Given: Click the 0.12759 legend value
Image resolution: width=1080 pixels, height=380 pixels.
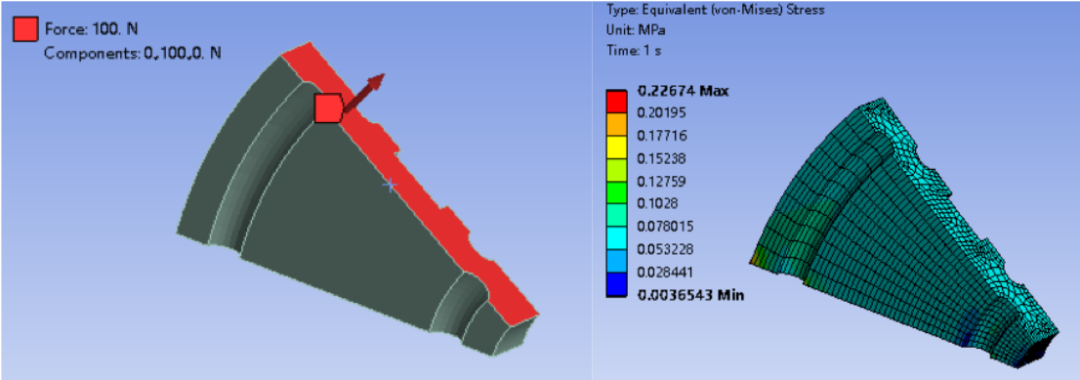Looking at the screenshot, I should pos(663,181).
